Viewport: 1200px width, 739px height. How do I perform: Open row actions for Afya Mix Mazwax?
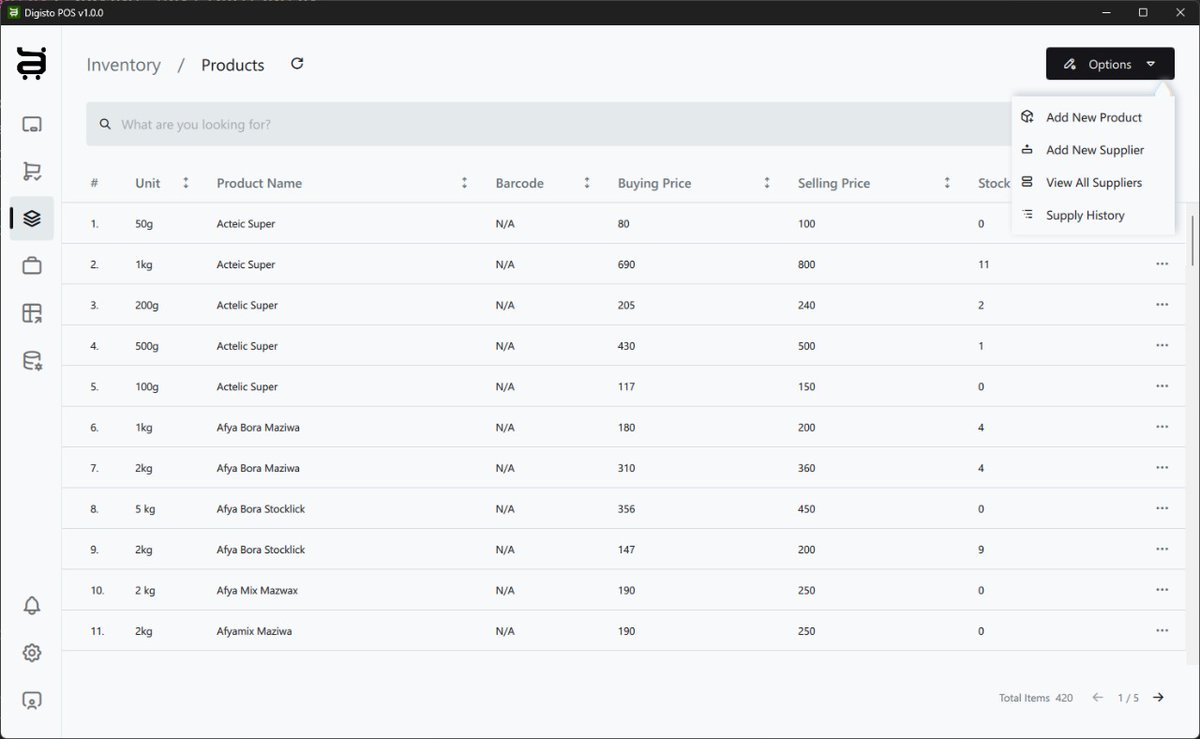coord(1162,590)
